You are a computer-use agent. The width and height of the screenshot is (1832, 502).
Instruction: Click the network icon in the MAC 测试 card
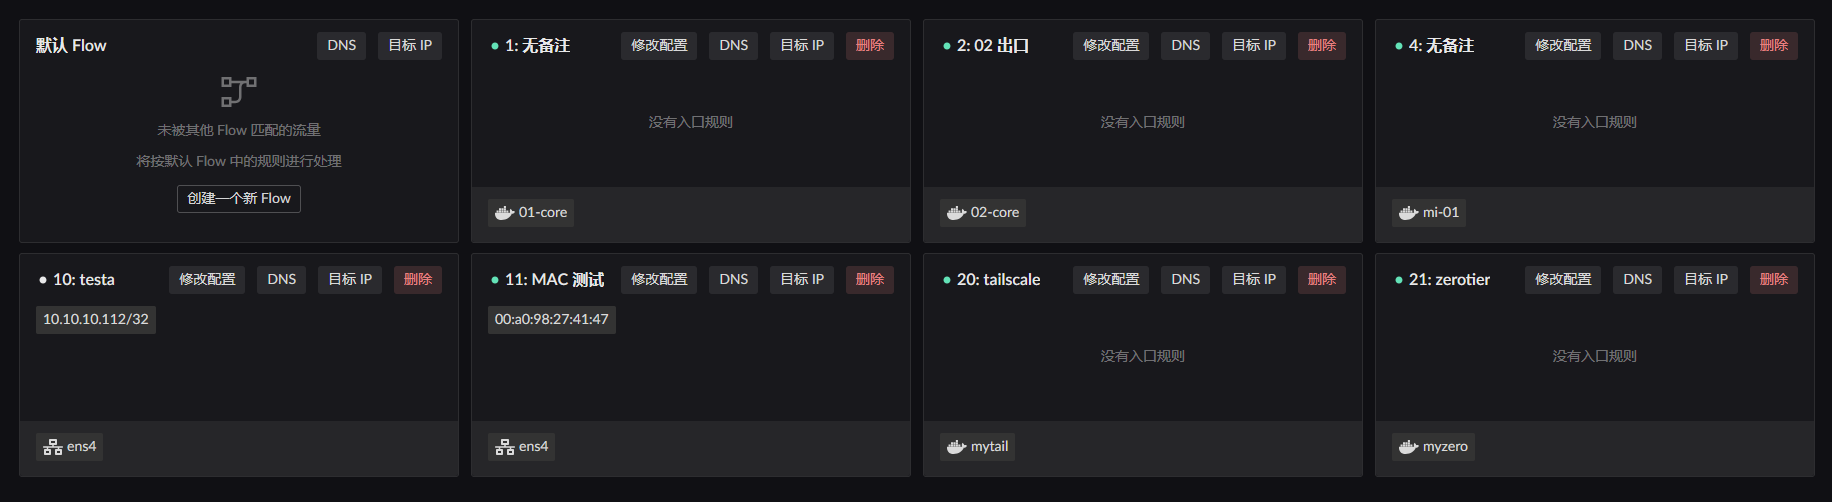505,447
